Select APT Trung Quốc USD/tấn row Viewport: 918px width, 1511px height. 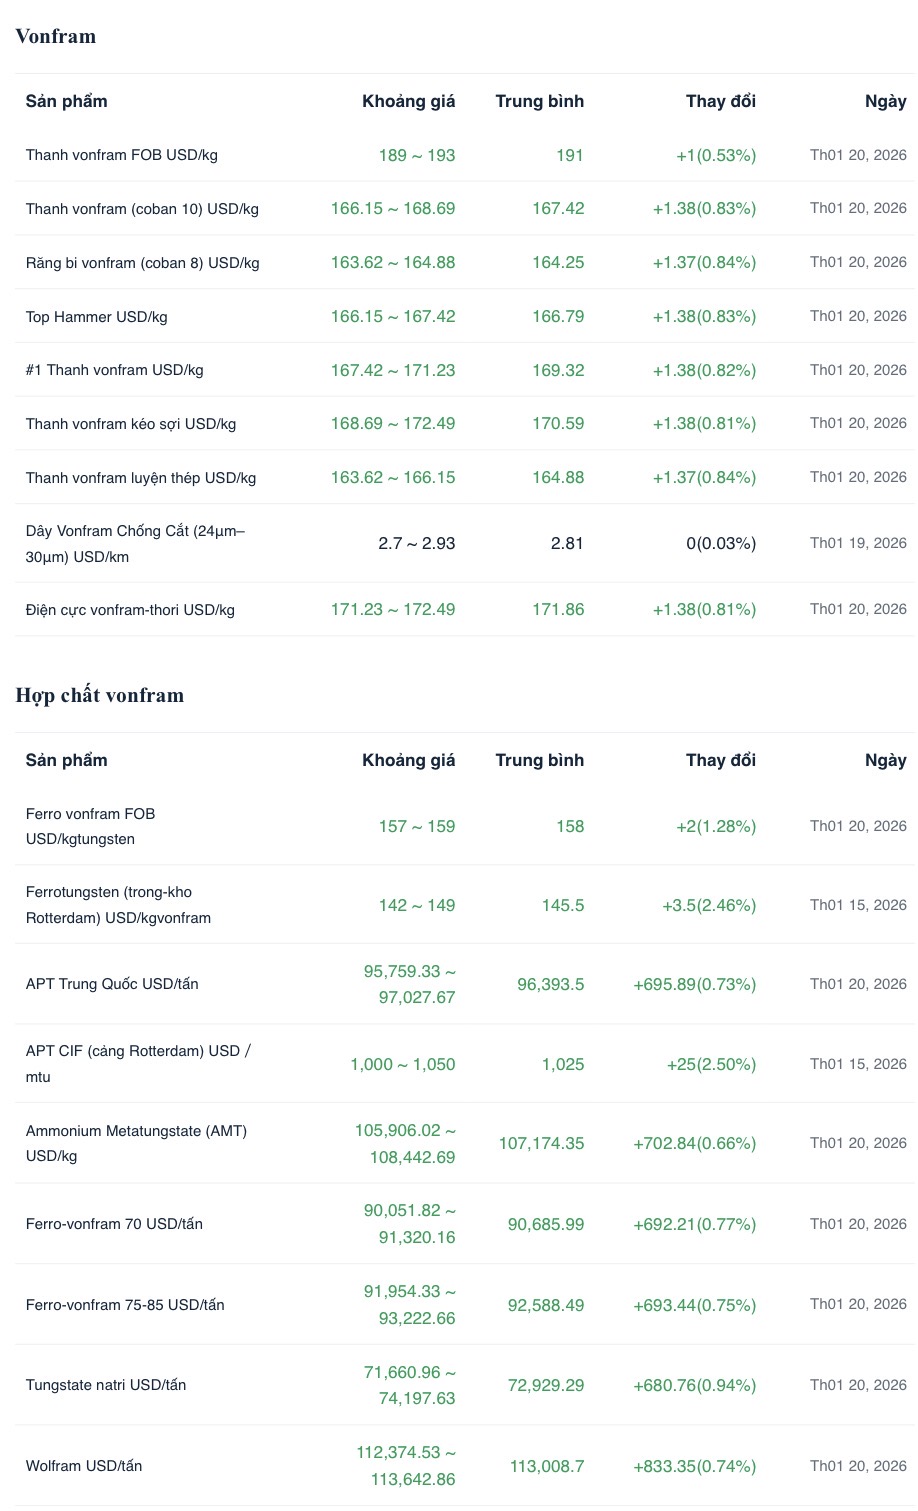tap(112, 984)
